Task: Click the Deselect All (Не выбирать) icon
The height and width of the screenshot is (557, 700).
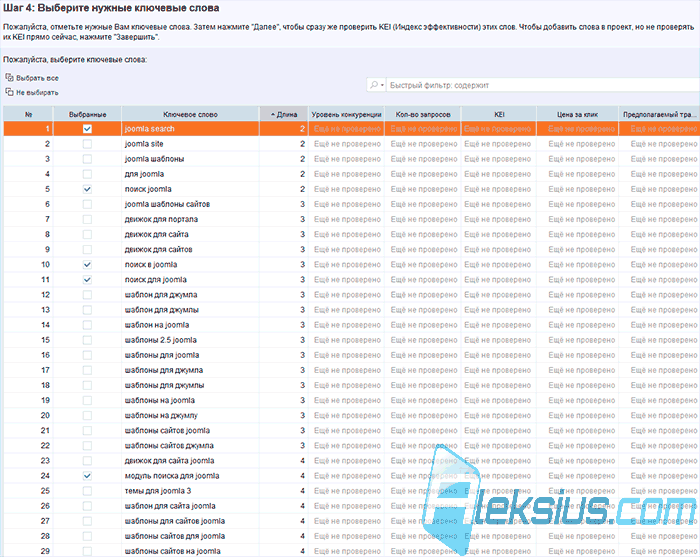Action: click(9, 92)
